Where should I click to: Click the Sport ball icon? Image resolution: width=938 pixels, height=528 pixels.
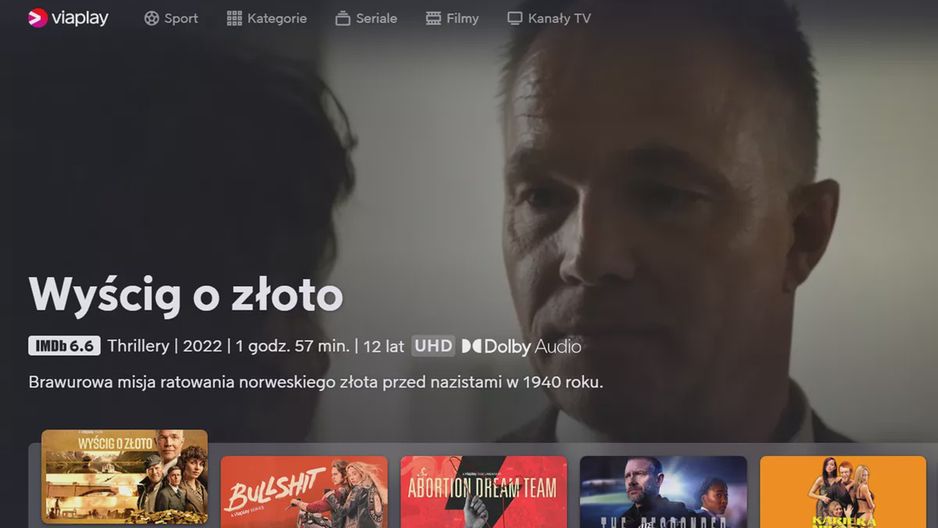coord(151,19)
